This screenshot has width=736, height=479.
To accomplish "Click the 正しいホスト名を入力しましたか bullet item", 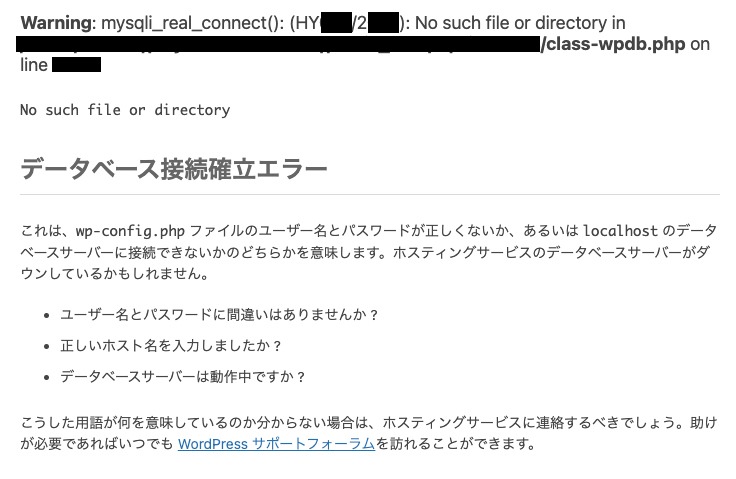I will click(x=172, y=345).
